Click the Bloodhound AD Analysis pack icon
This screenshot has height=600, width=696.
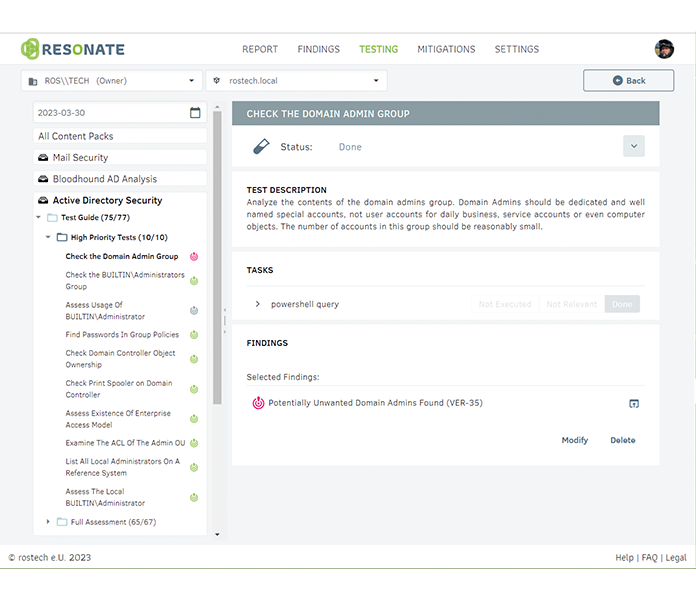pos(43,179)
